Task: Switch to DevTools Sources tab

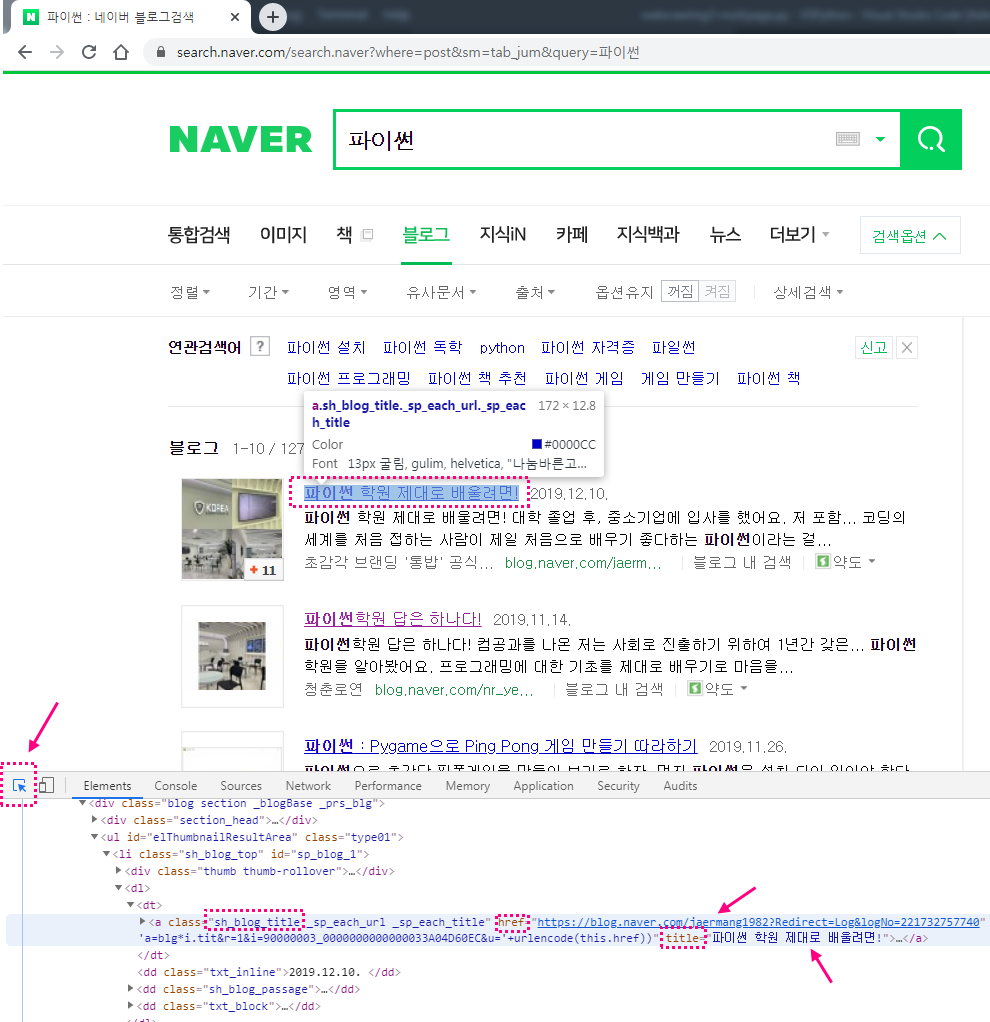Action: click(240, 786)
